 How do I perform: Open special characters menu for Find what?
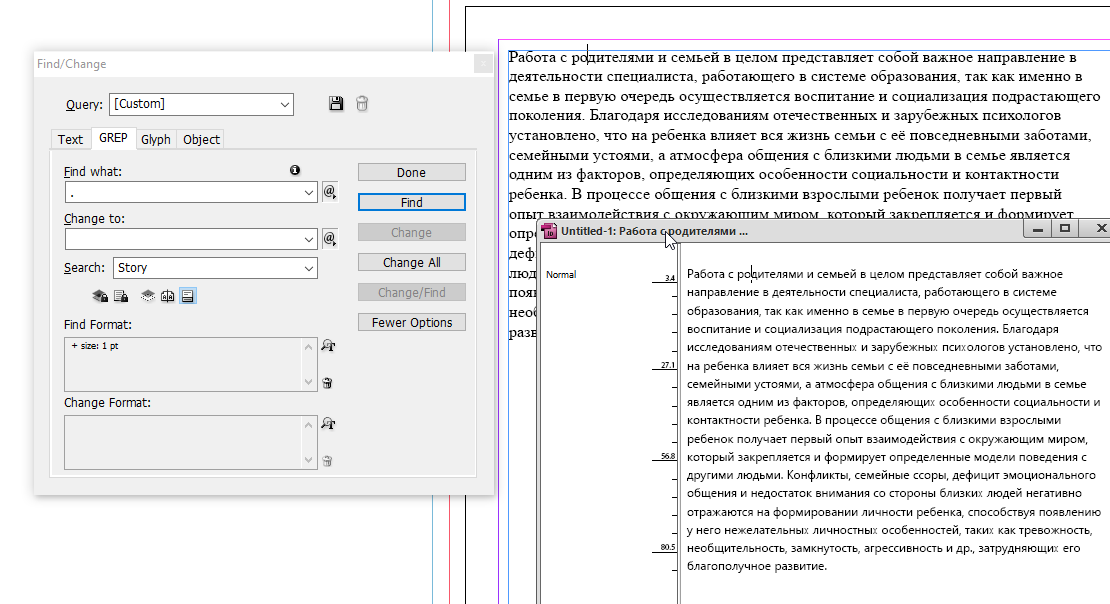coord(330,192)
